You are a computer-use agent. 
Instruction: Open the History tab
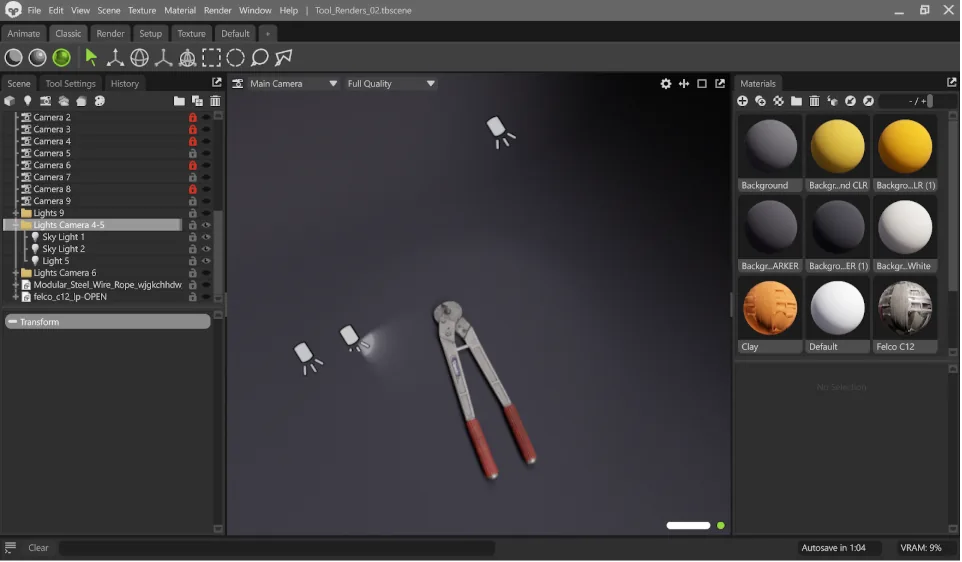[x=125, y=83]
